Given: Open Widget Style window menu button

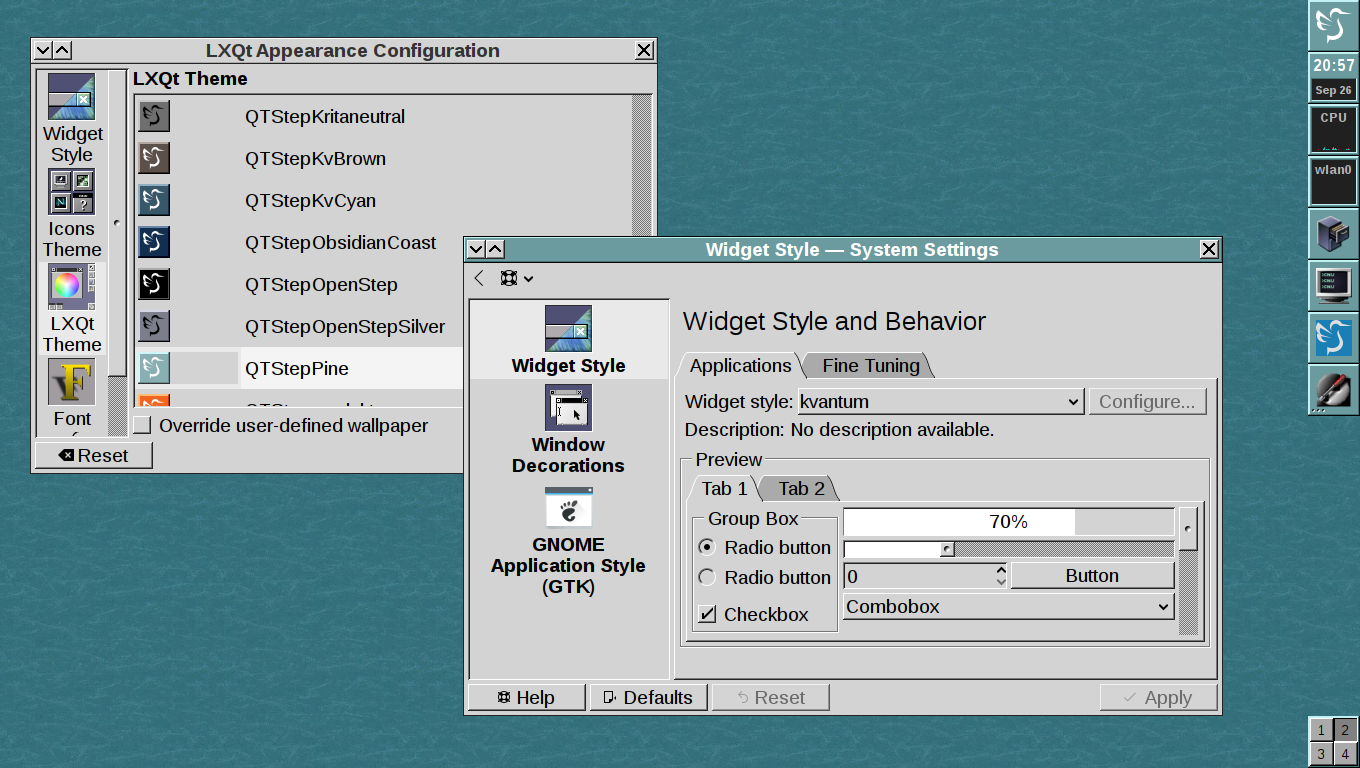Looking at the screenshot, I should (476, 249).
